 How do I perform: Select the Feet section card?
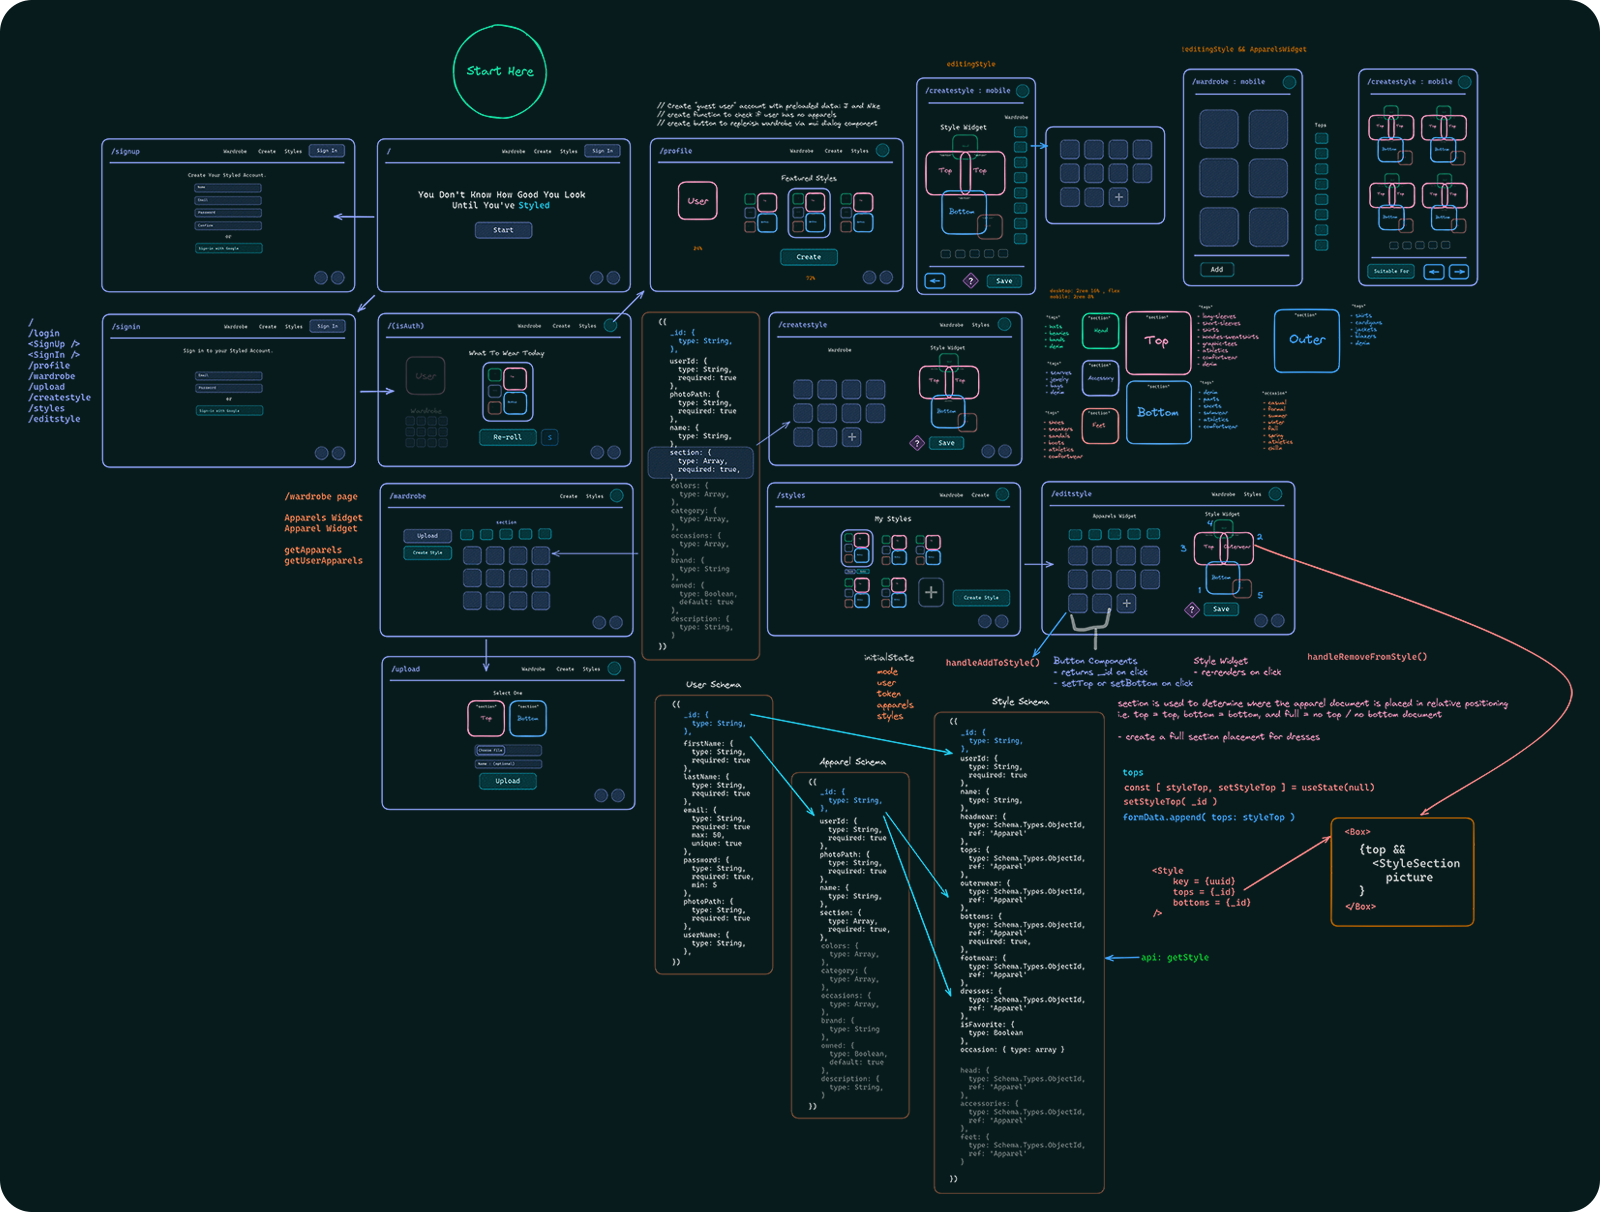click(x=1099, y=426)
